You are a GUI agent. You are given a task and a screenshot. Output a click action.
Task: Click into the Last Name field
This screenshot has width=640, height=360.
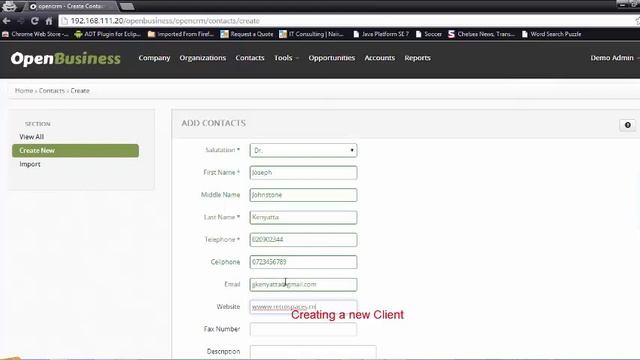tap(303, 218)
